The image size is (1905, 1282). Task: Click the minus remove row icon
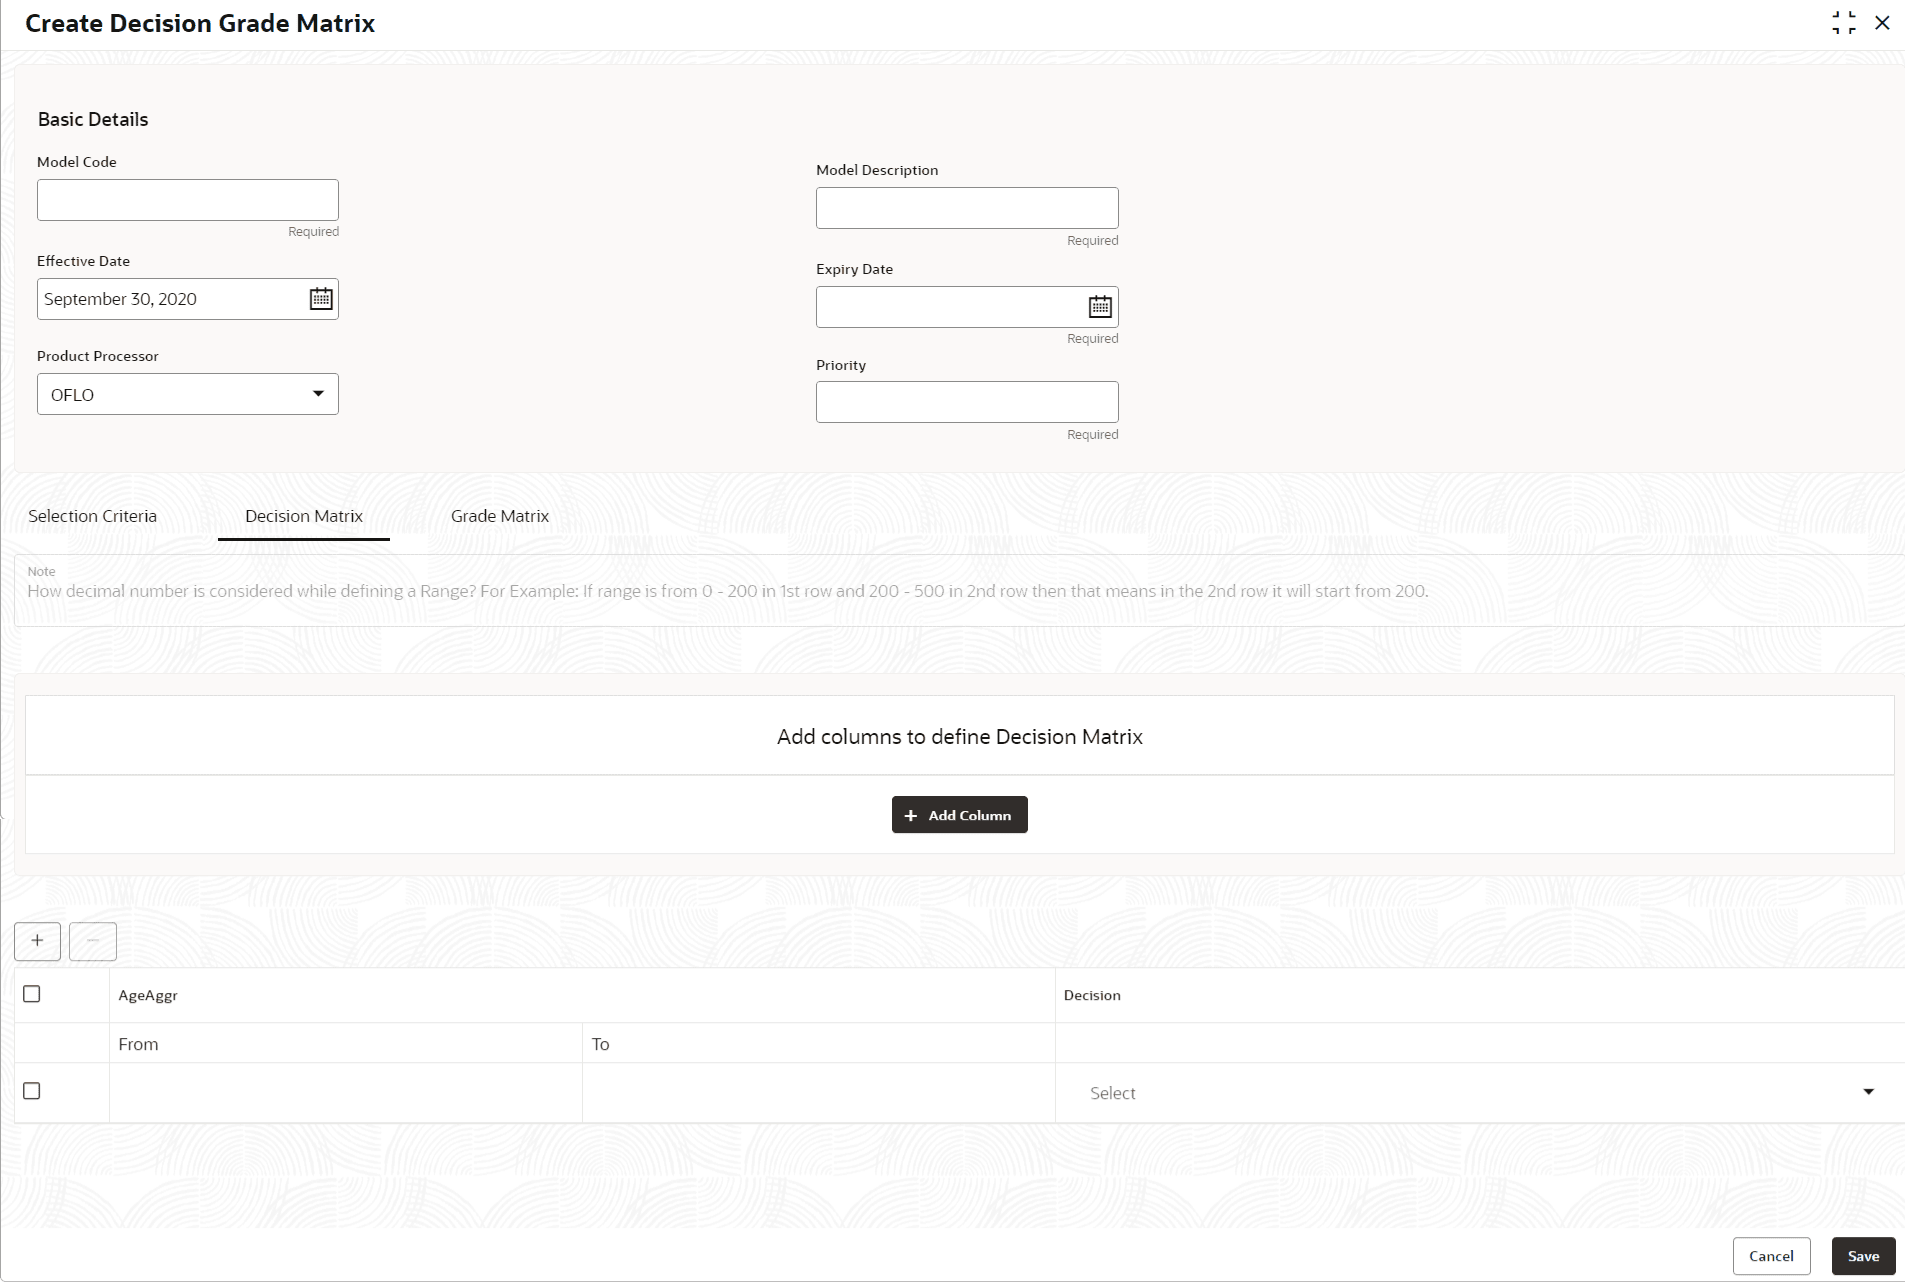[93, 941]
